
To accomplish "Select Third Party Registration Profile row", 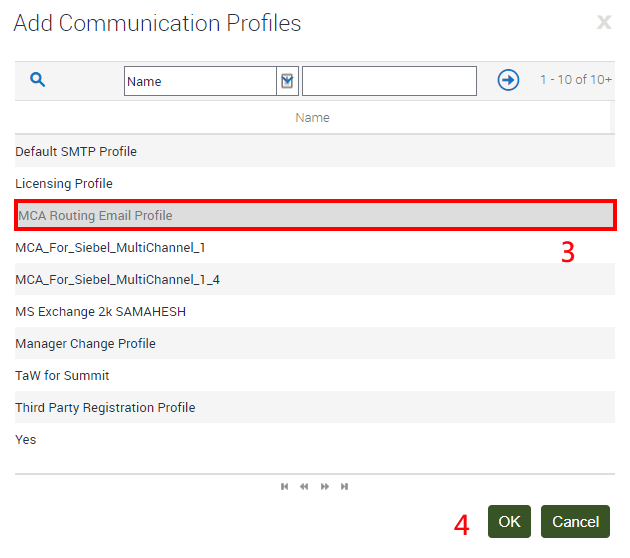I will click(x=315, y=407).
